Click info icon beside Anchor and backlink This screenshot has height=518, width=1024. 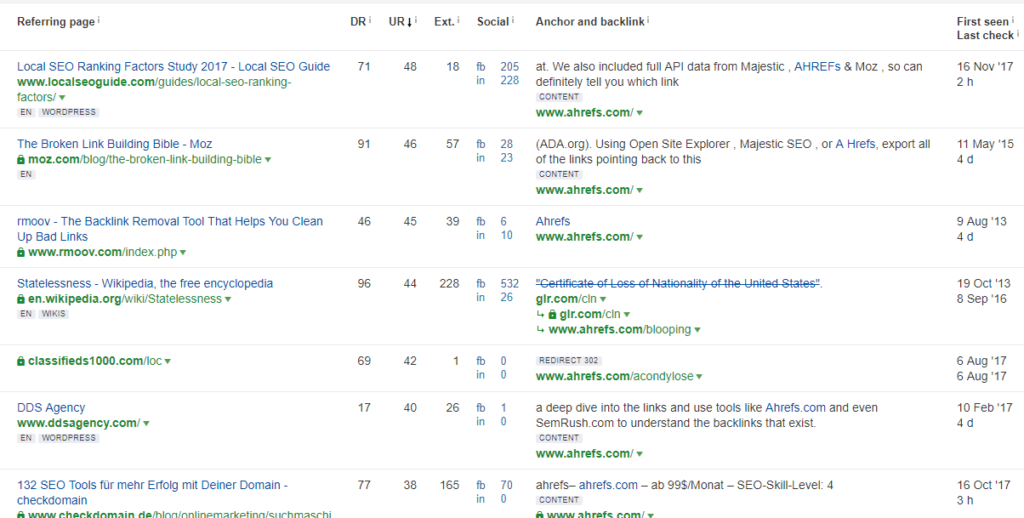pyautogui.click(x=648, y=20)
